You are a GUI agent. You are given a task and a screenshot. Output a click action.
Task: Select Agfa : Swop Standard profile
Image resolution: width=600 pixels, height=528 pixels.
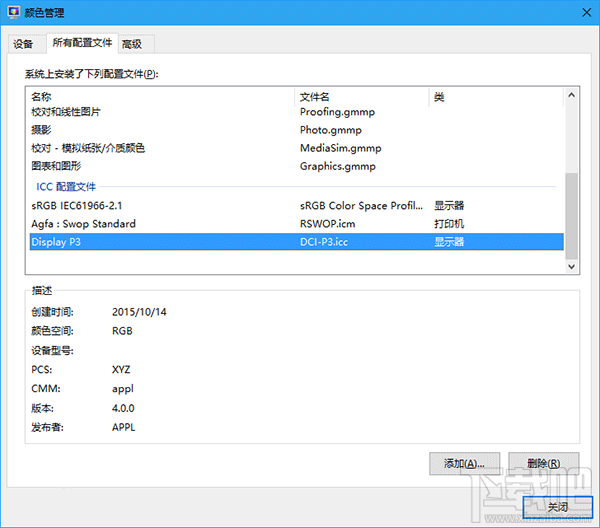(297, 224)
